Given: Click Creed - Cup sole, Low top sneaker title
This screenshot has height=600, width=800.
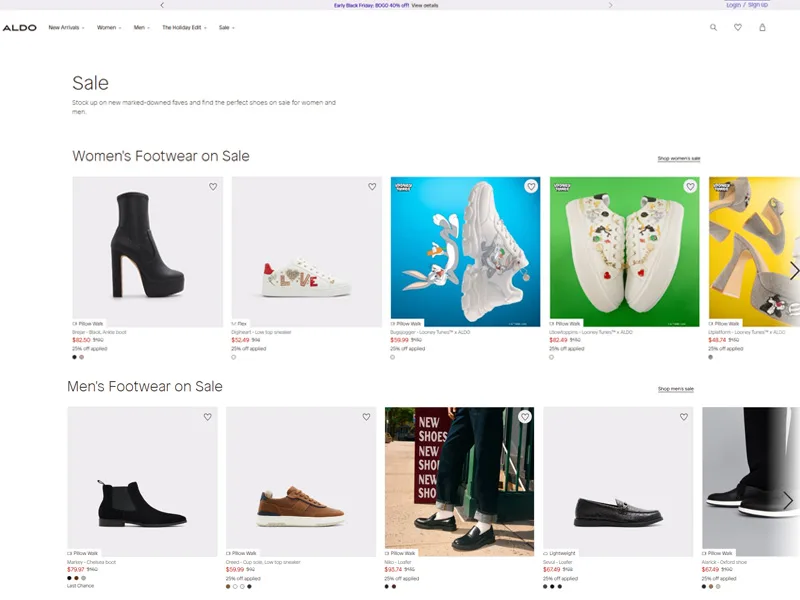Looking at the screenshot, I should click(263, 562).
